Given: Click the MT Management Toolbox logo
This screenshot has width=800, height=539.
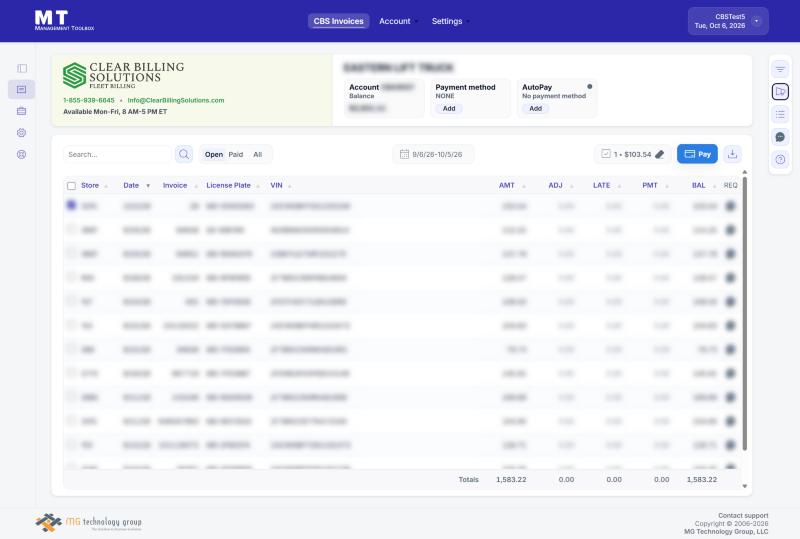Looking at the screenshot, I should click(64, 21).
